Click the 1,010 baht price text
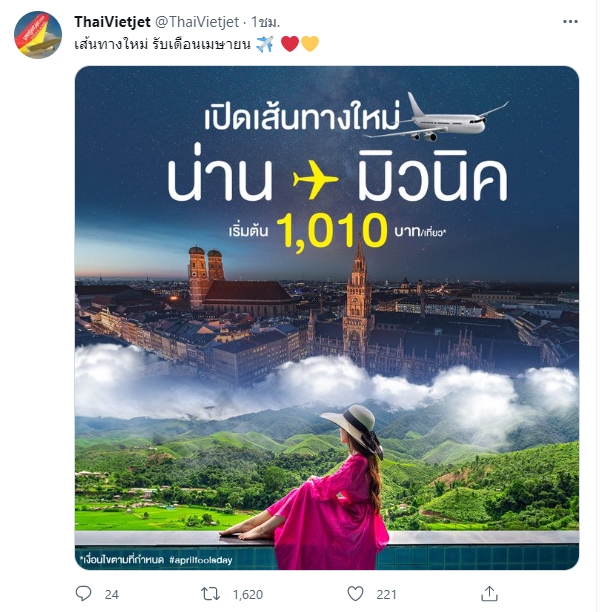 [332, 230]
